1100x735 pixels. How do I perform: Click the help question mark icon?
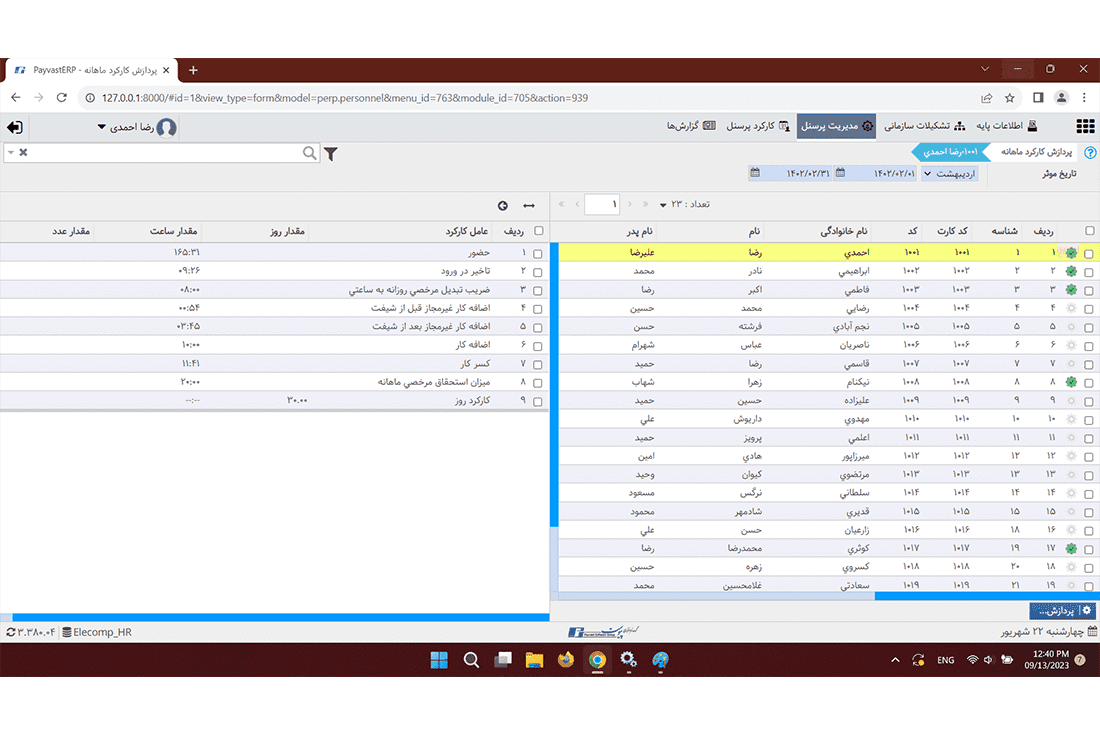click(1090, 153)
